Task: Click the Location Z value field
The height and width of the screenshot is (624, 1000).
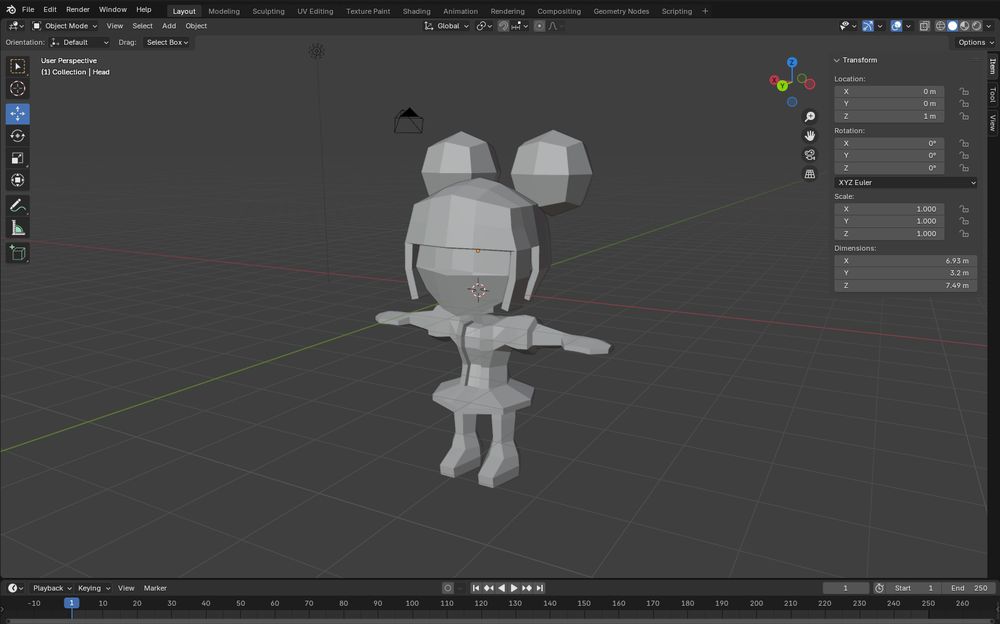Action: 889,117
